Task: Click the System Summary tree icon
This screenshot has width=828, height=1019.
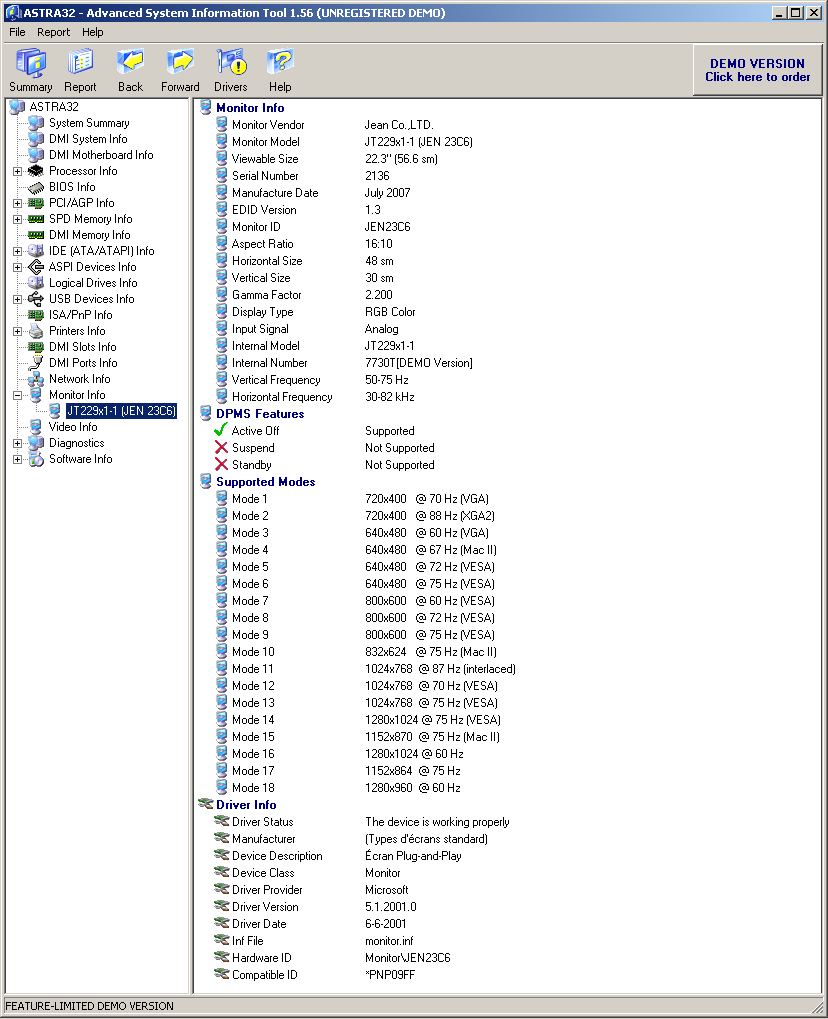Action: point(36,123)
